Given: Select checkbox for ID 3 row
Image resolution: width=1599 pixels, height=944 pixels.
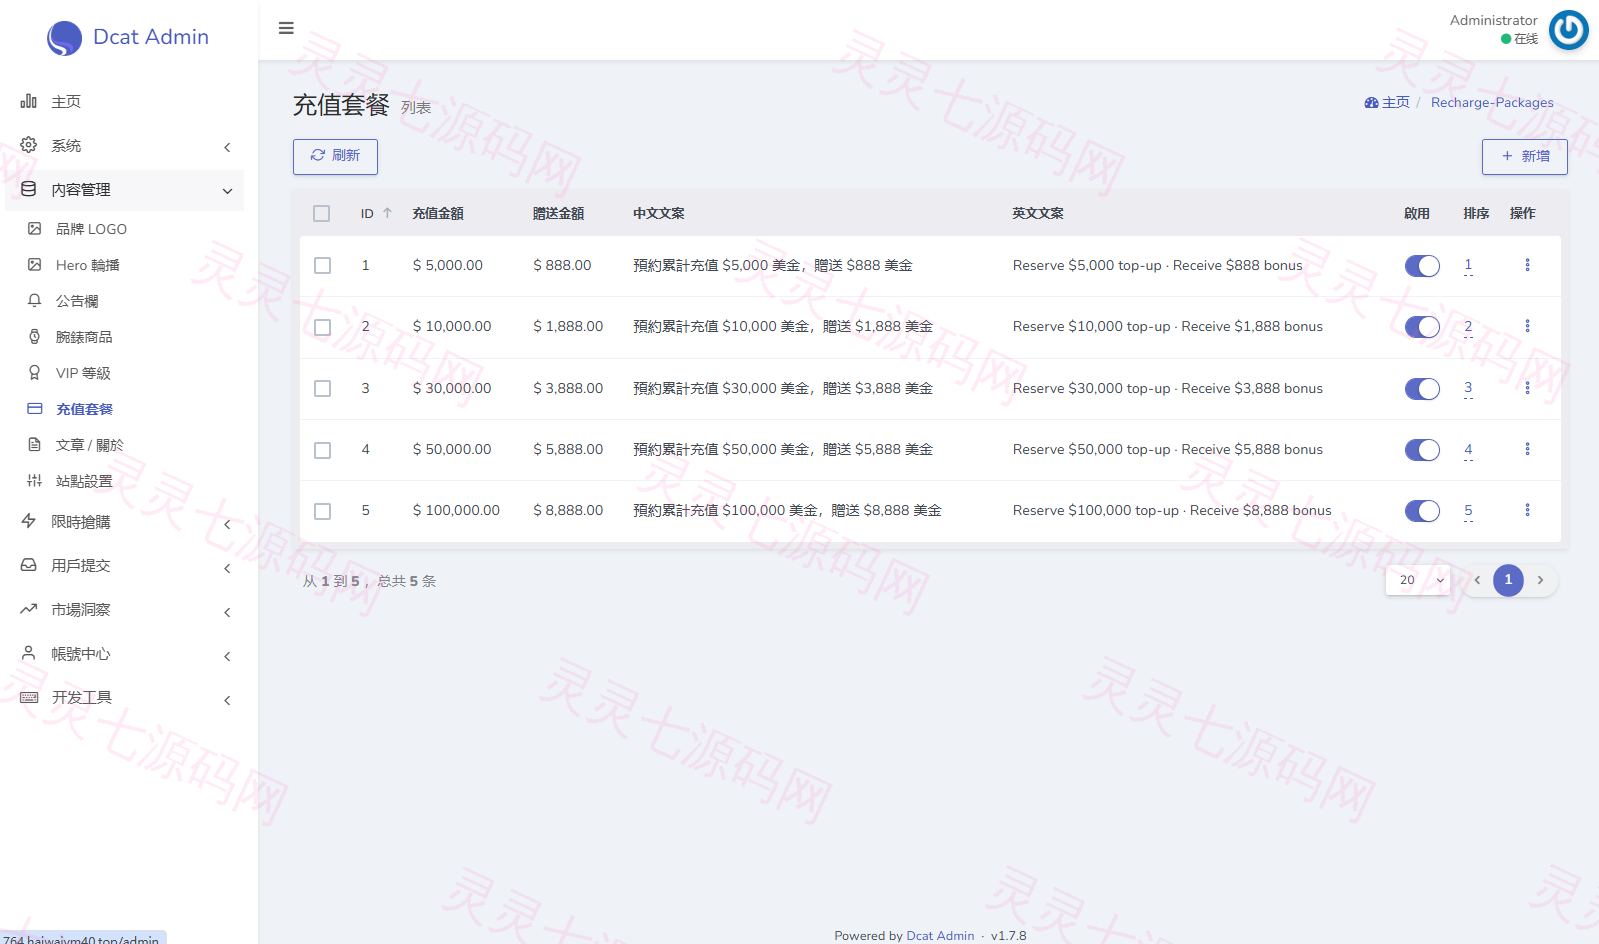Looking at the screenshot, I should click(322, 388).
